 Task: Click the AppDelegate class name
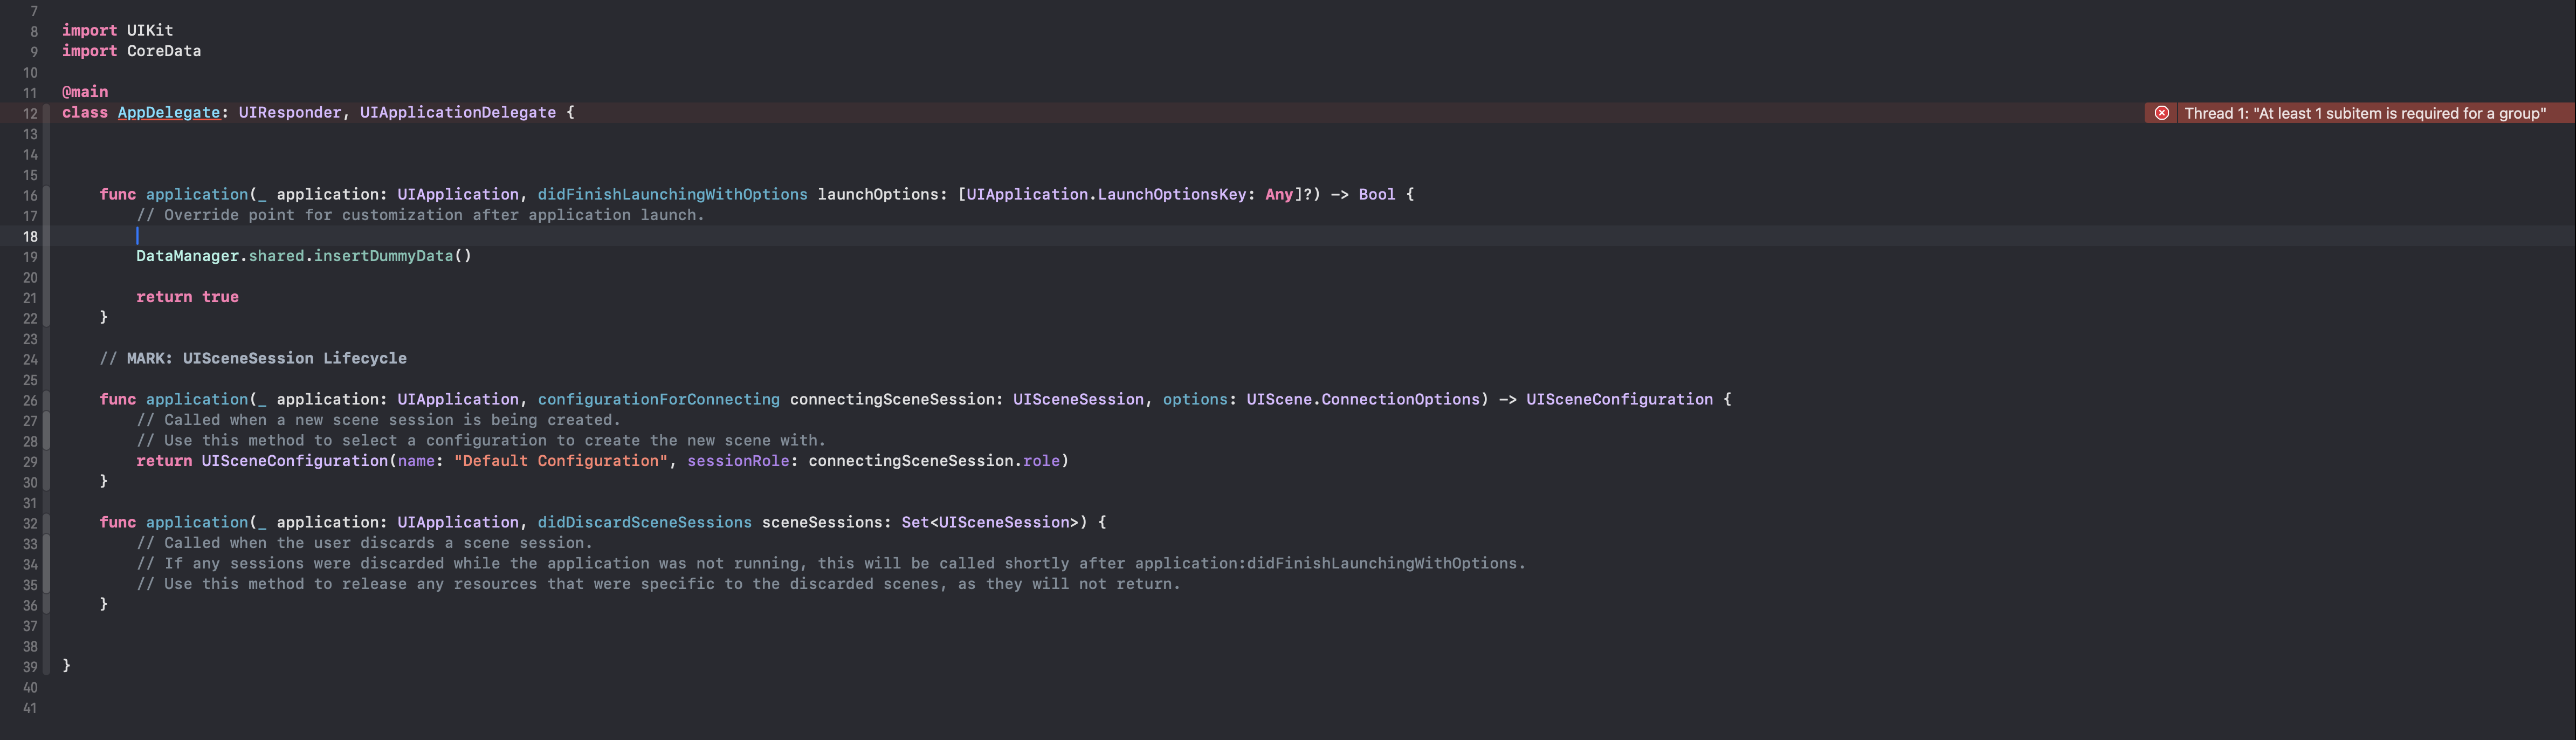[169, 112]
